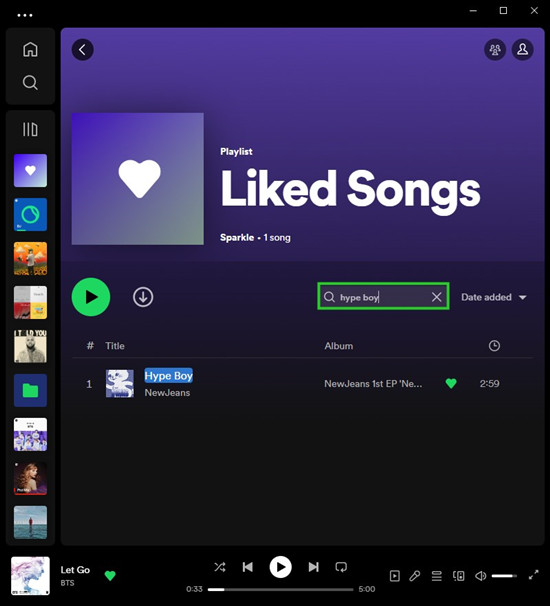The width and height of the screenshot is (550, 606).
Task: Open Search from the sidebar
Action: click(x=30, y=82)
